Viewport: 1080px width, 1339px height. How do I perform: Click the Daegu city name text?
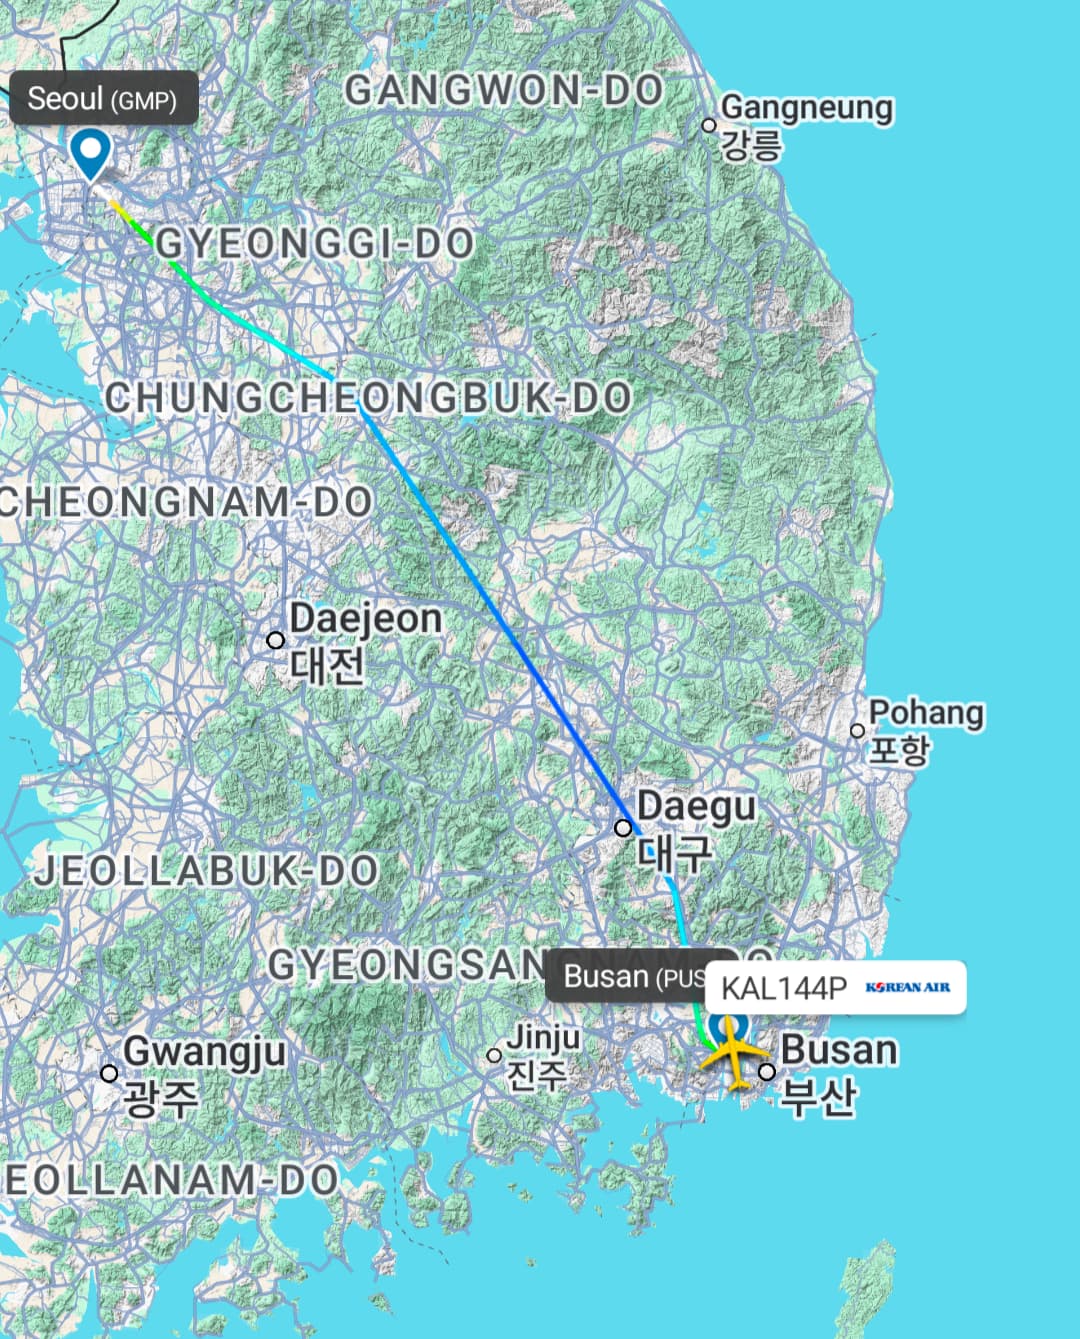coord(697,806)
